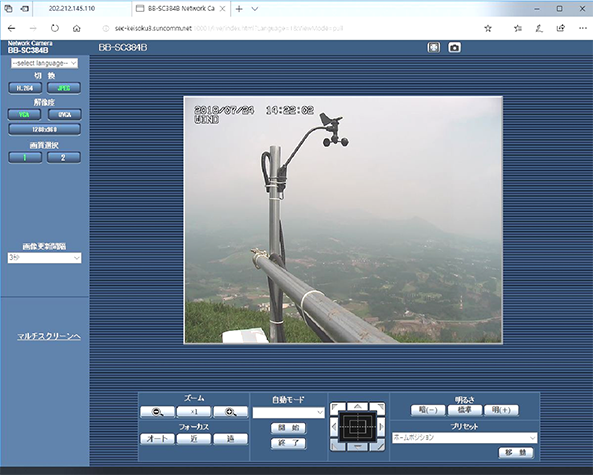
Task: Select 1280x960 resolution
Action: click(45, 129)
